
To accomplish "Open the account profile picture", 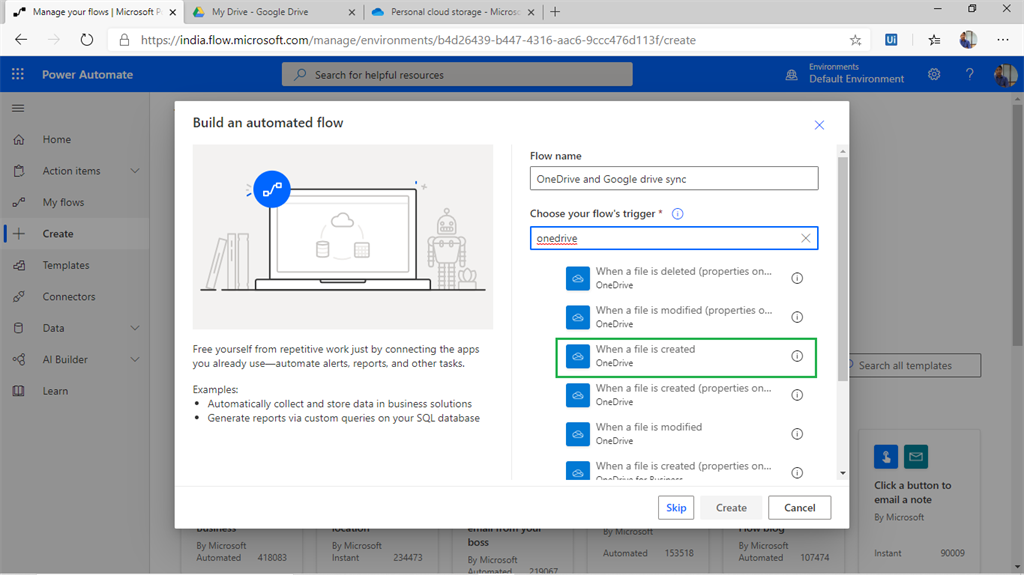I will click(x=1005, y=74).
